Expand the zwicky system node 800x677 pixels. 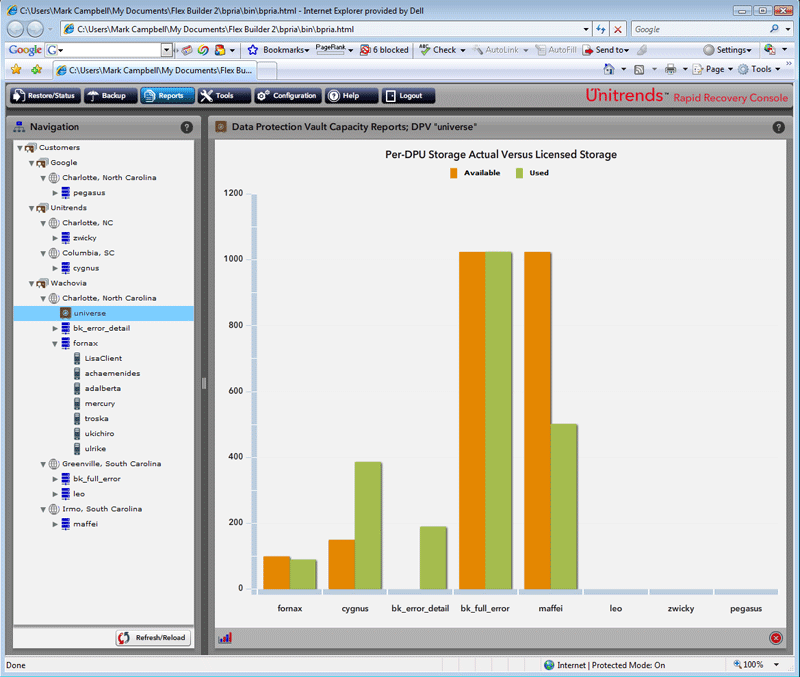pos(55,238)
